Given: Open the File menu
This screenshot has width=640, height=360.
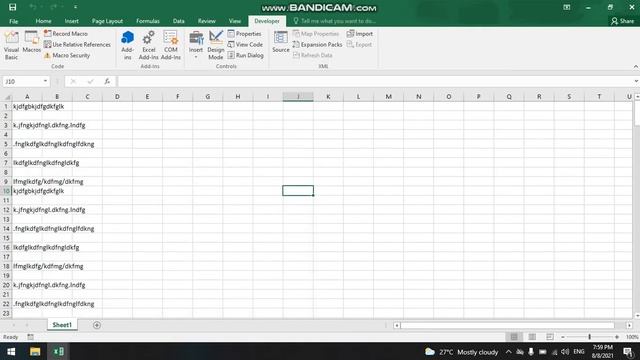Looking at the screenshot, I should 13,21.
